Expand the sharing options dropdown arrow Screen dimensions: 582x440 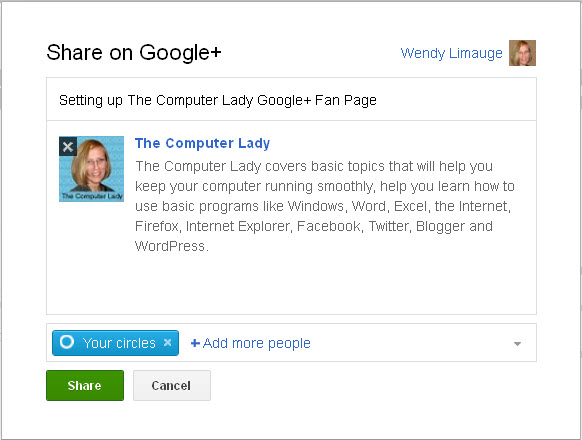click(x=517, y=344)
